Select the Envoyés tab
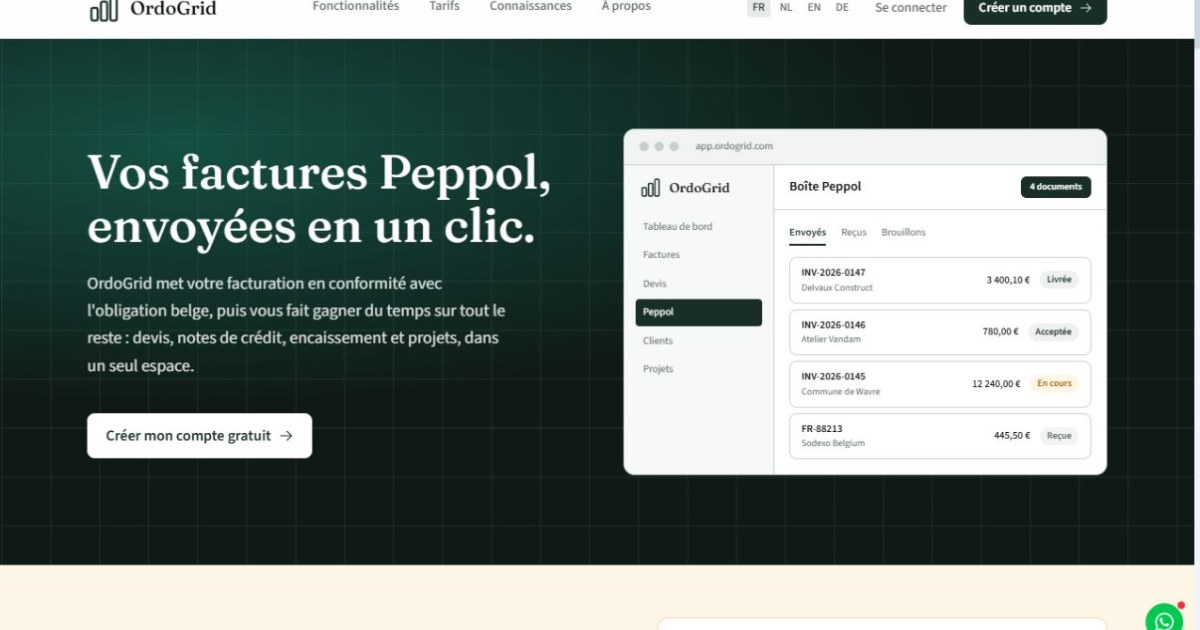Screen dimensions: 1200x630 807,233
